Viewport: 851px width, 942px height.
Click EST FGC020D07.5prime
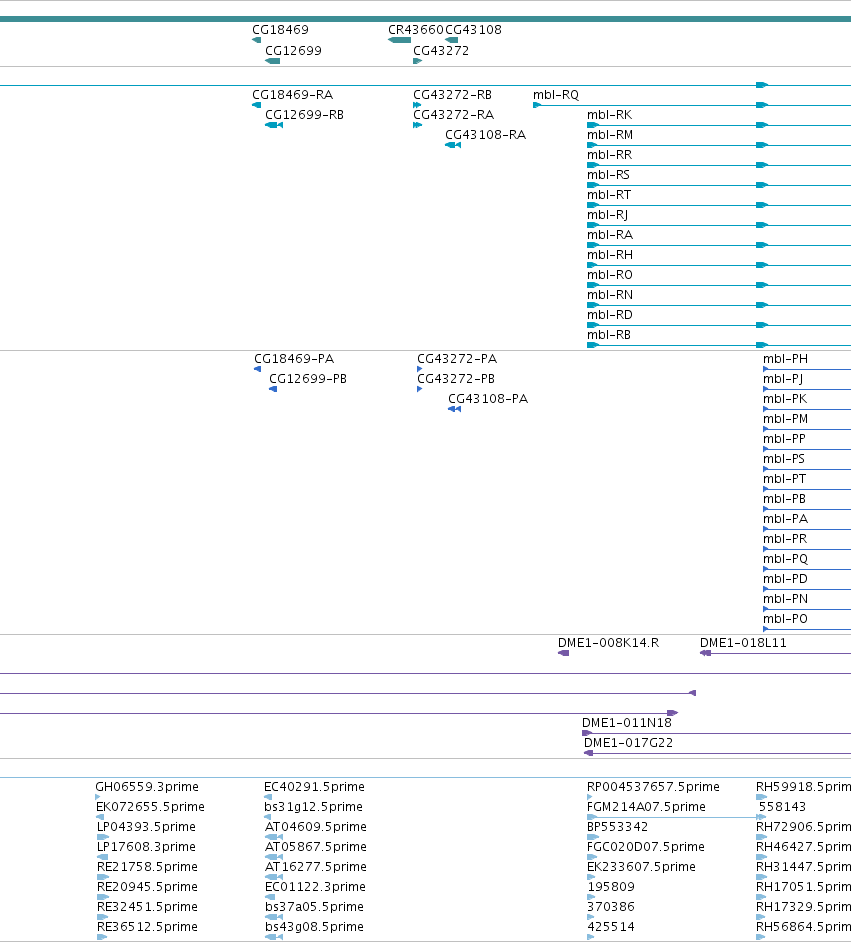[646, 847]
